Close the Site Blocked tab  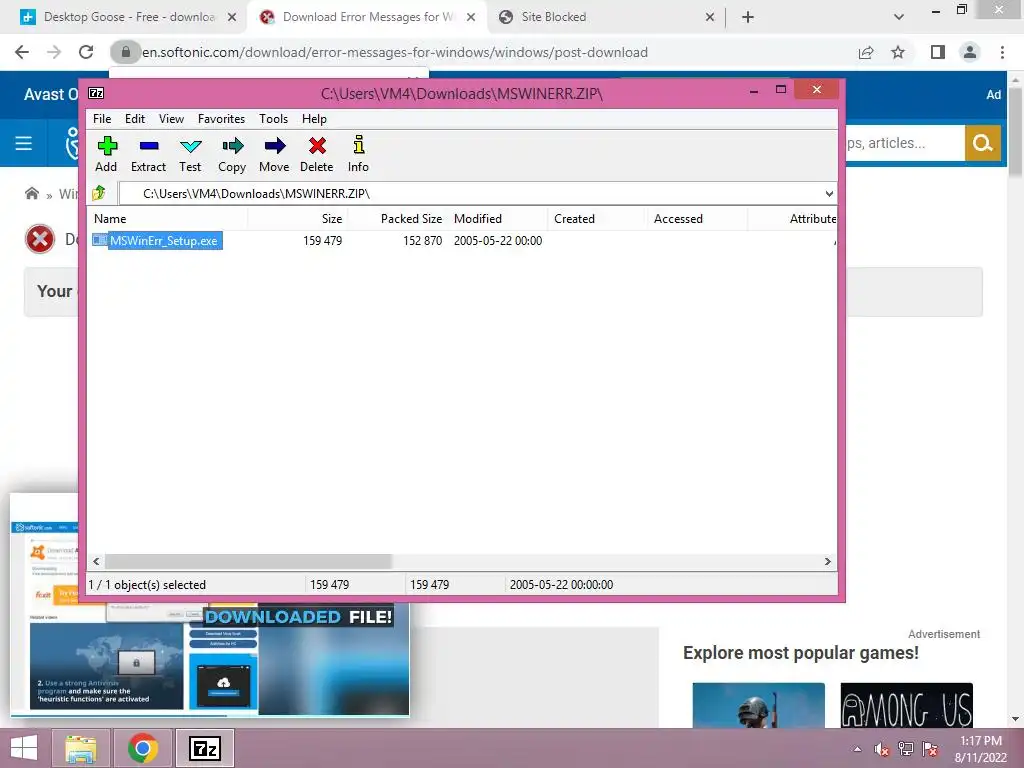coord(710,18)
